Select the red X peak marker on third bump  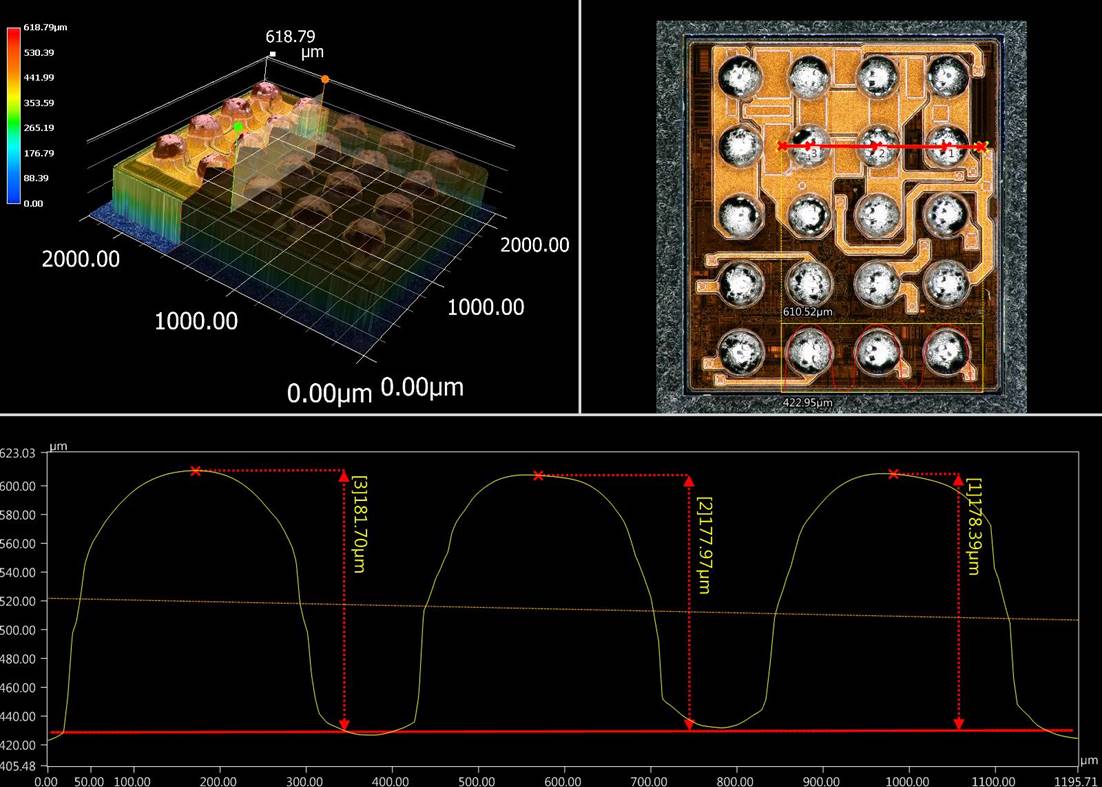point(893,474)
